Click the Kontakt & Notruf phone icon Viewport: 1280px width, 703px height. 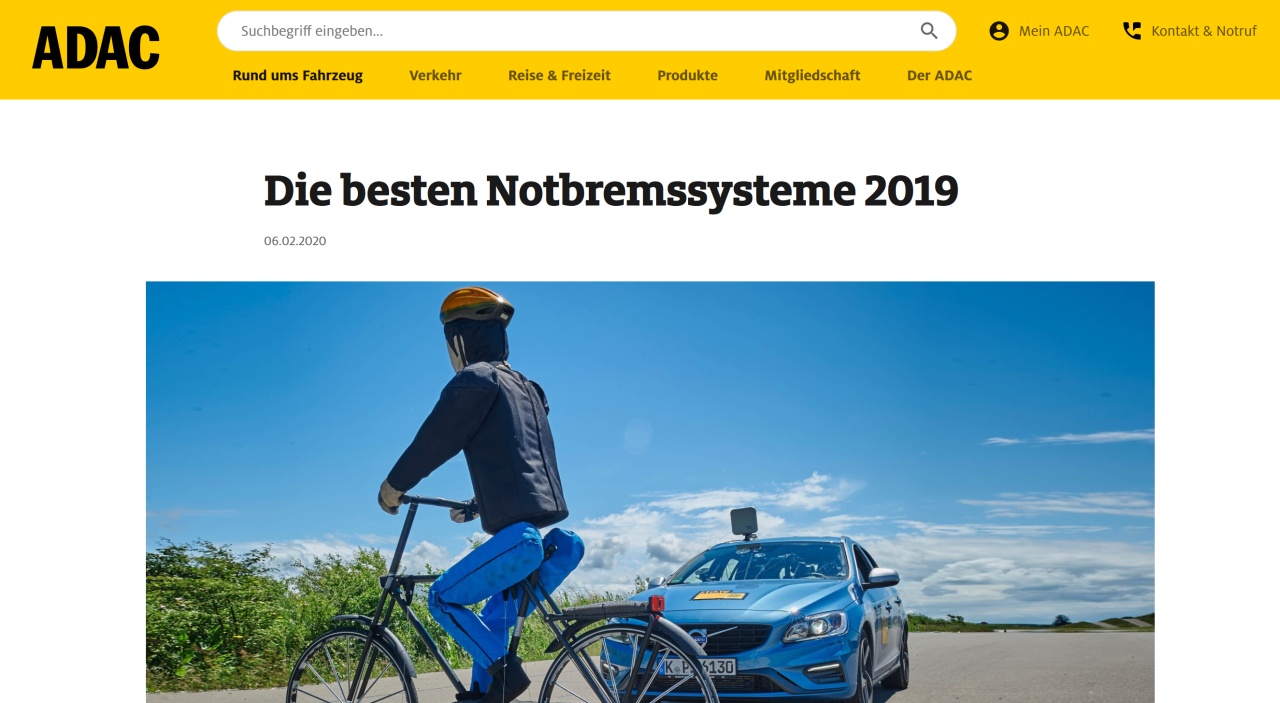tap(1132, 31)
